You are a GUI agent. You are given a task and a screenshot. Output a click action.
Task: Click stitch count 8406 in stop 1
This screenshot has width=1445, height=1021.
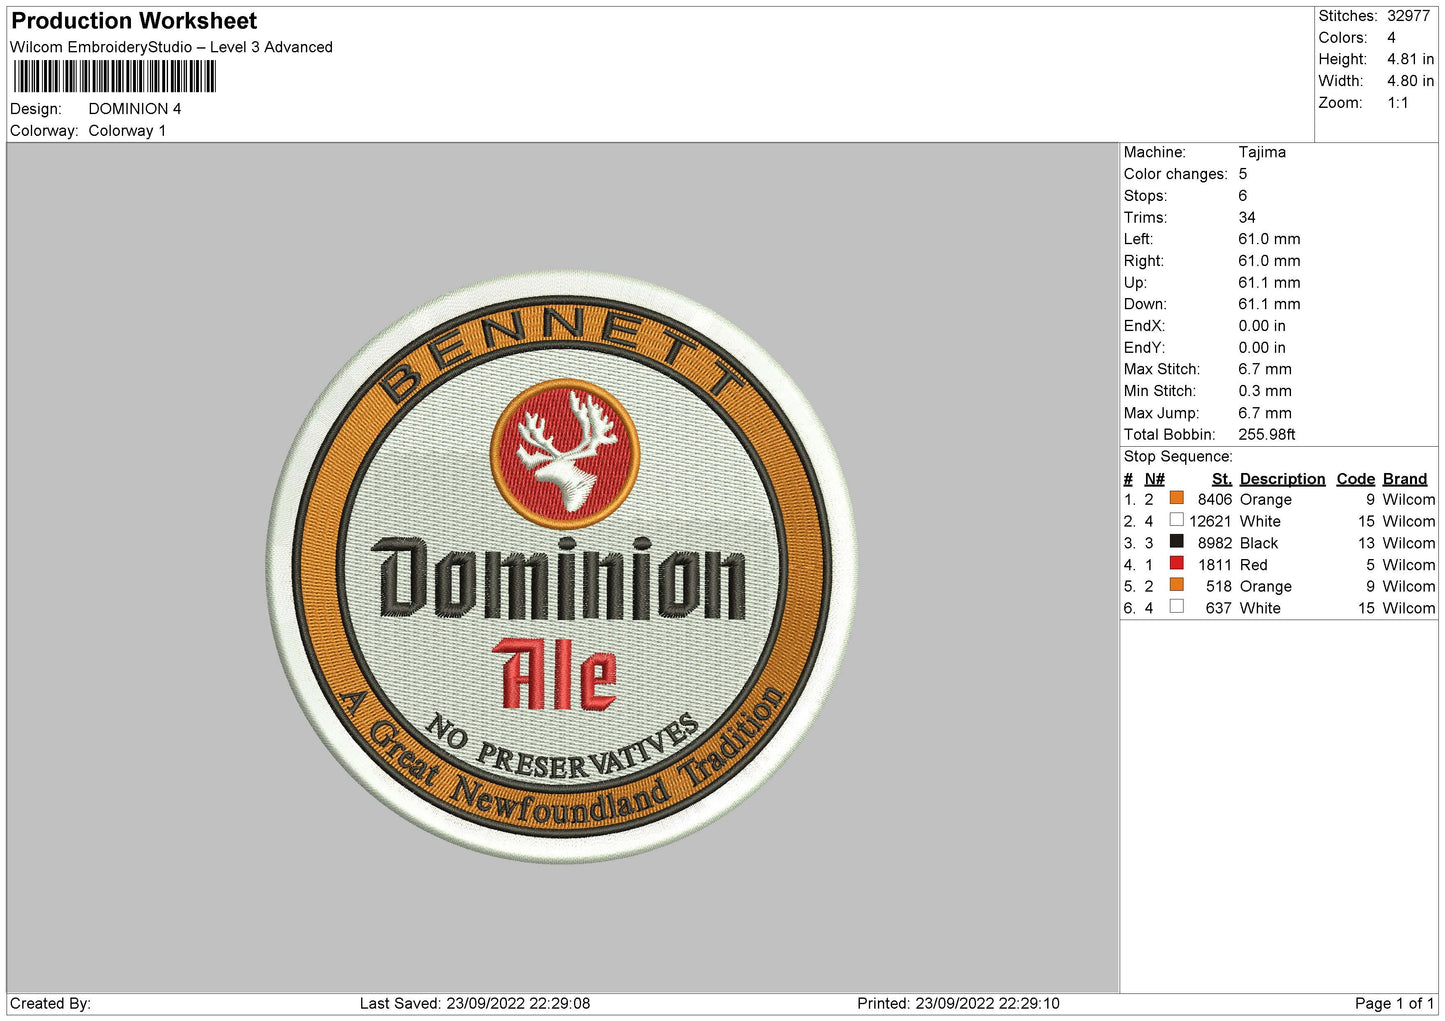point(1215,500)
